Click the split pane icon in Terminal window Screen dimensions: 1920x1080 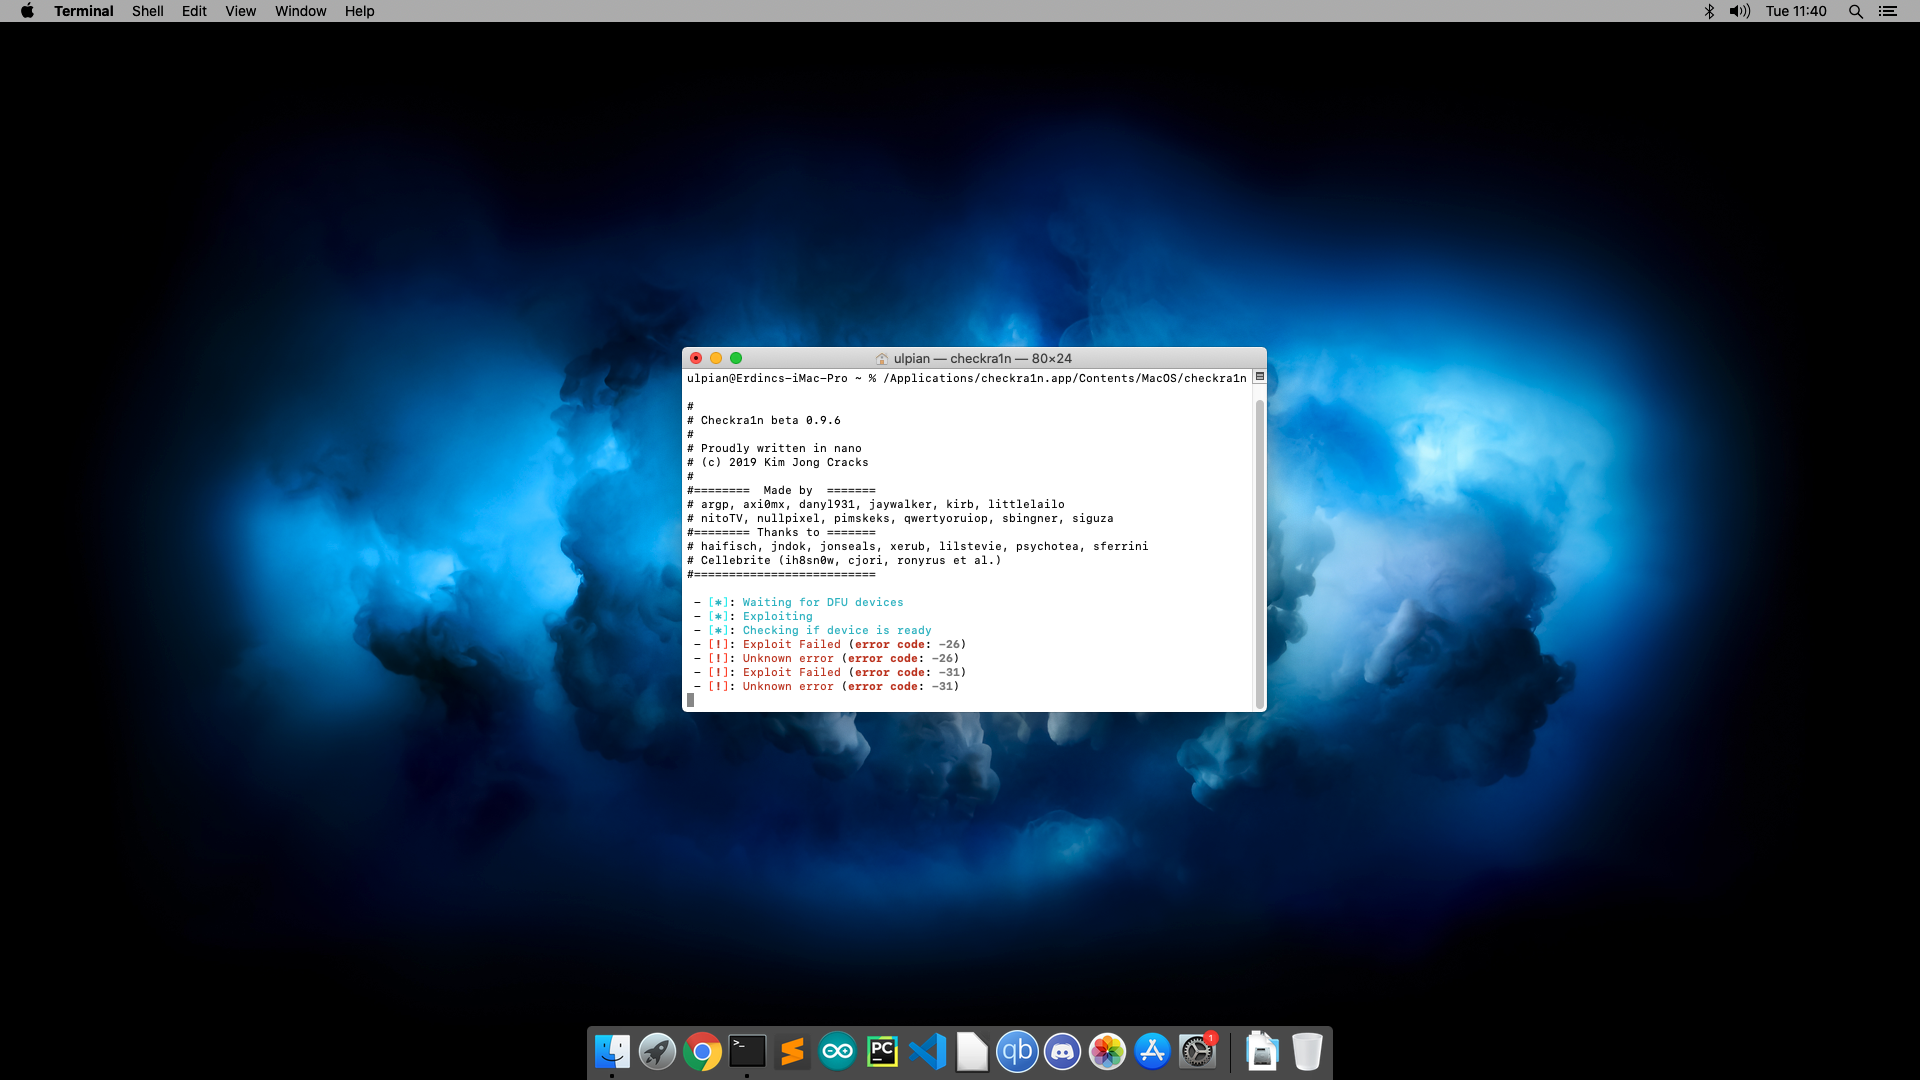(1260, 377)
